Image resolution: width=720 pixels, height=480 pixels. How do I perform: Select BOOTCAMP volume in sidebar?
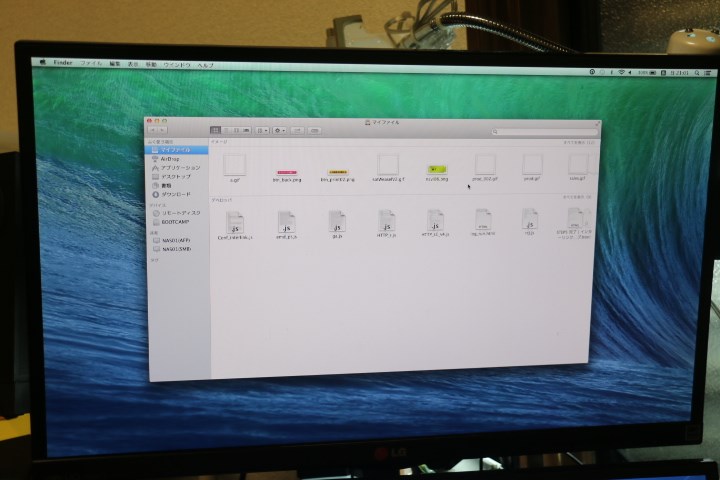(177, 222)
